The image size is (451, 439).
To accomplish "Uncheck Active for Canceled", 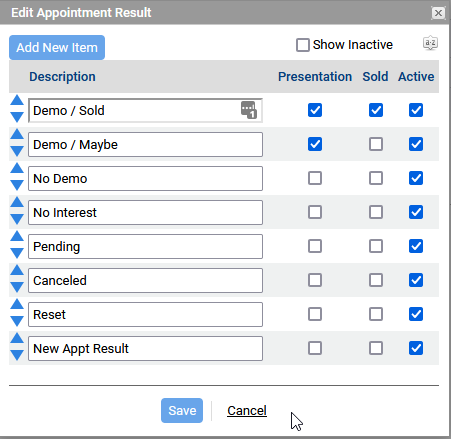I will 416,280.
